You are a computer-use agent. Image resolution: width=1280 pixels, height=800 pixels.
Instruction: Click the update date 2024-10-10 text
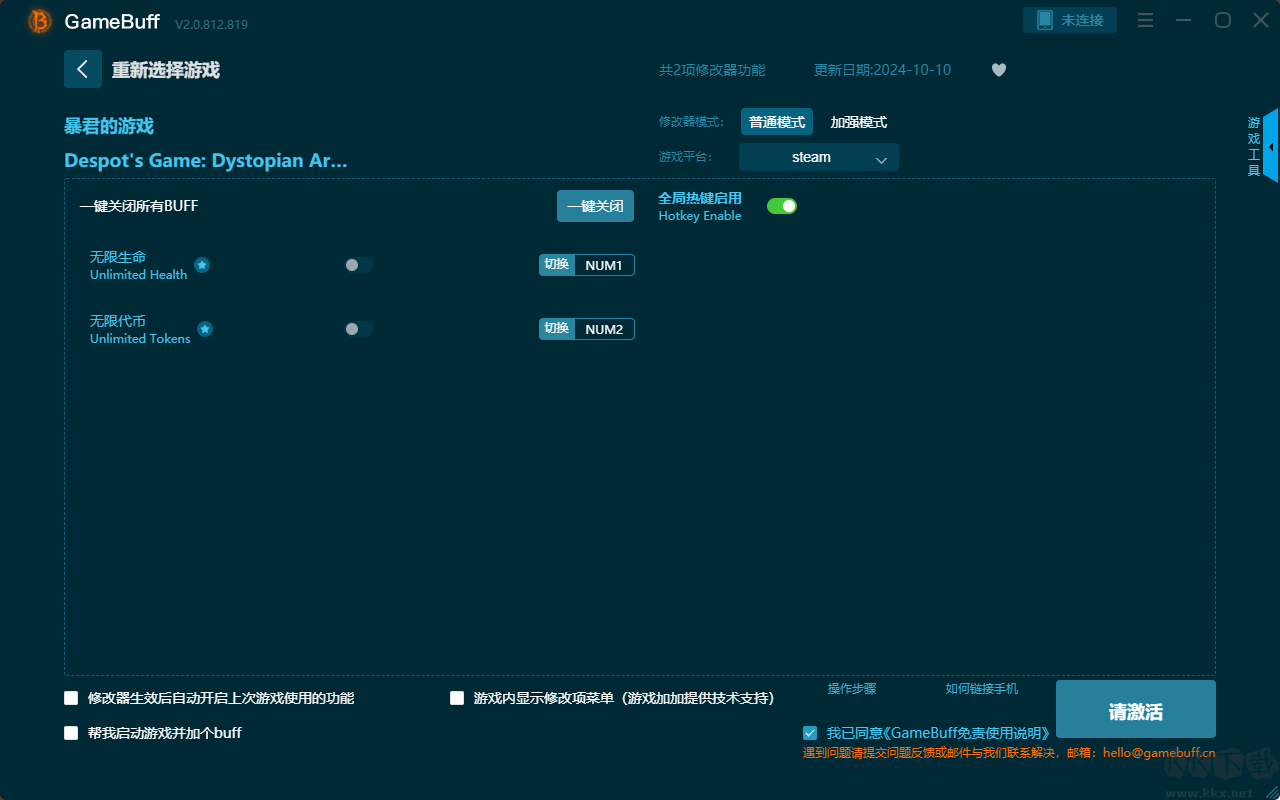(x=883, y=70)
